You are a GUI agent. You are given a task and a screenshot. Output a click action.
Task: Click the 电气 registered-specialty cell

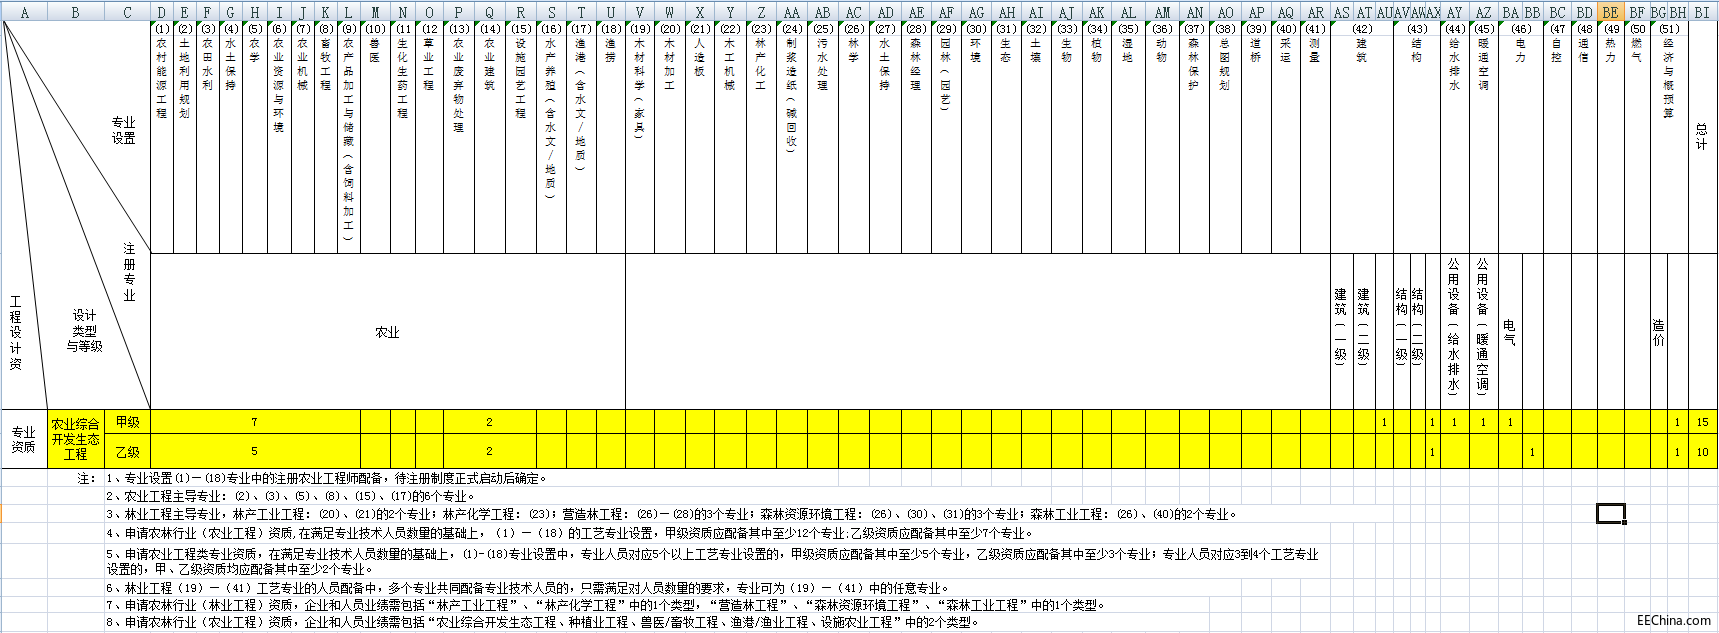click(x=1510, y=332)
